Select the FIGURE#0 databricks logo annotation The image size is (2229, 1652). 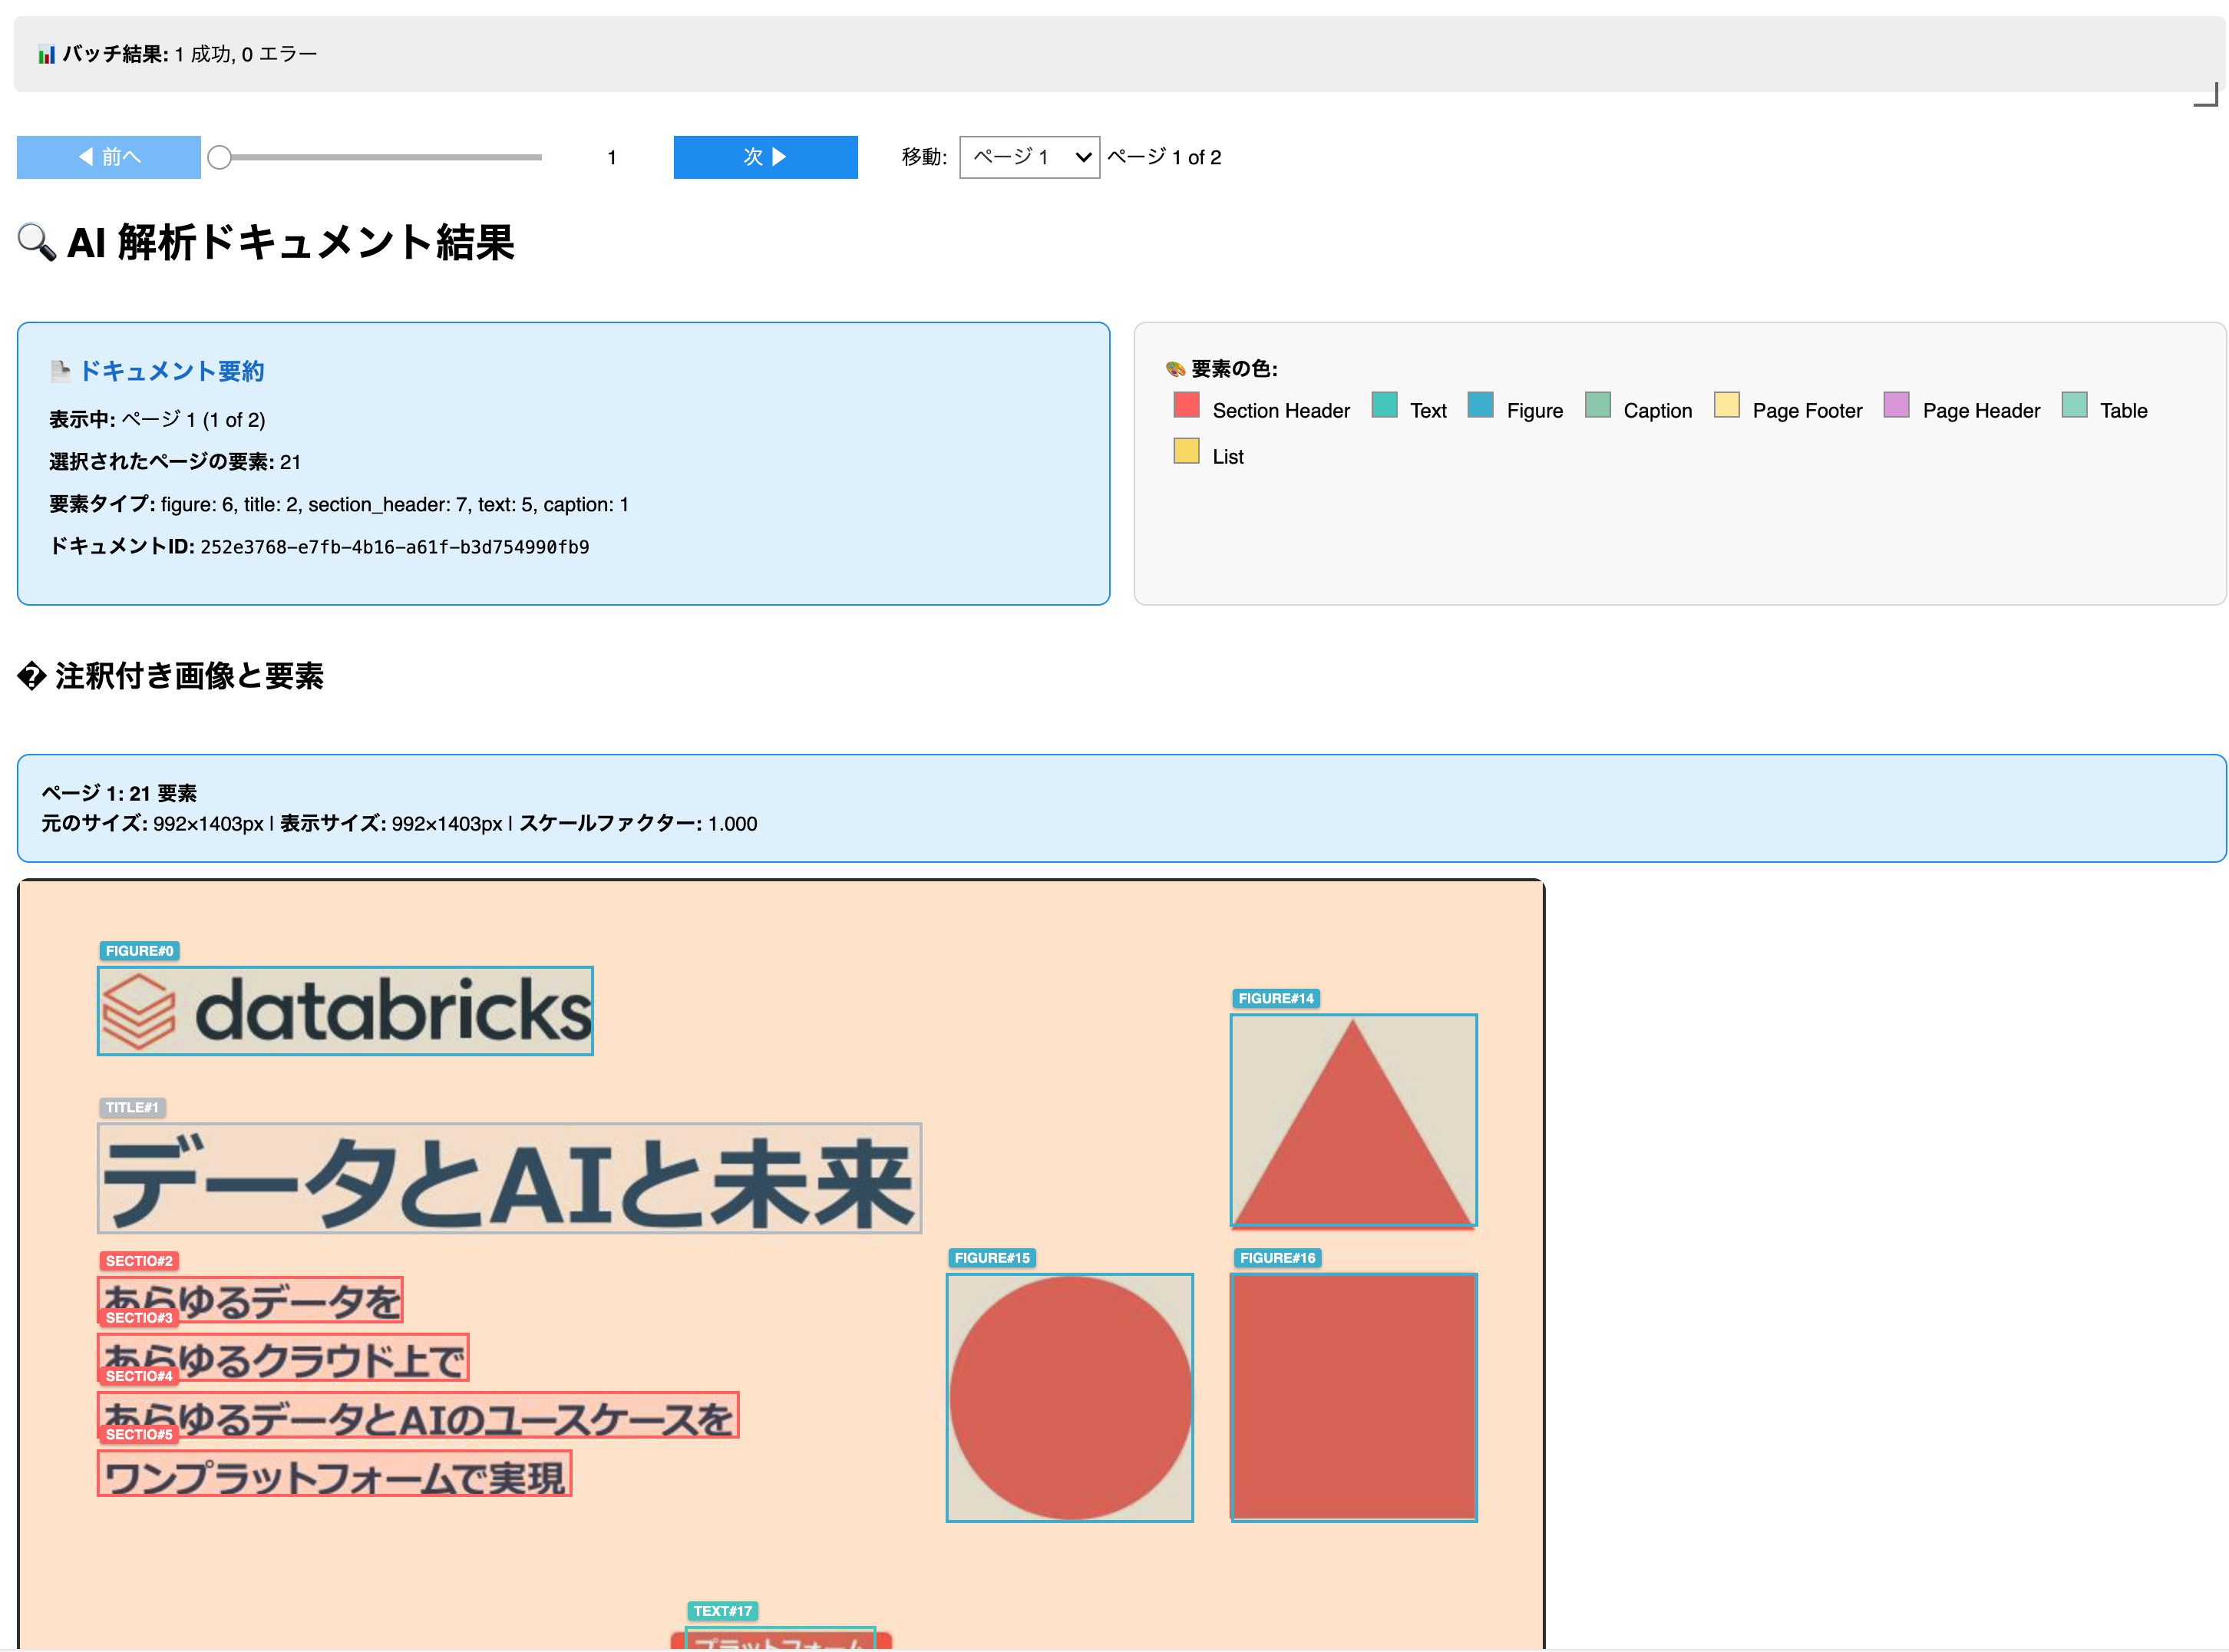click(344, 1010)
